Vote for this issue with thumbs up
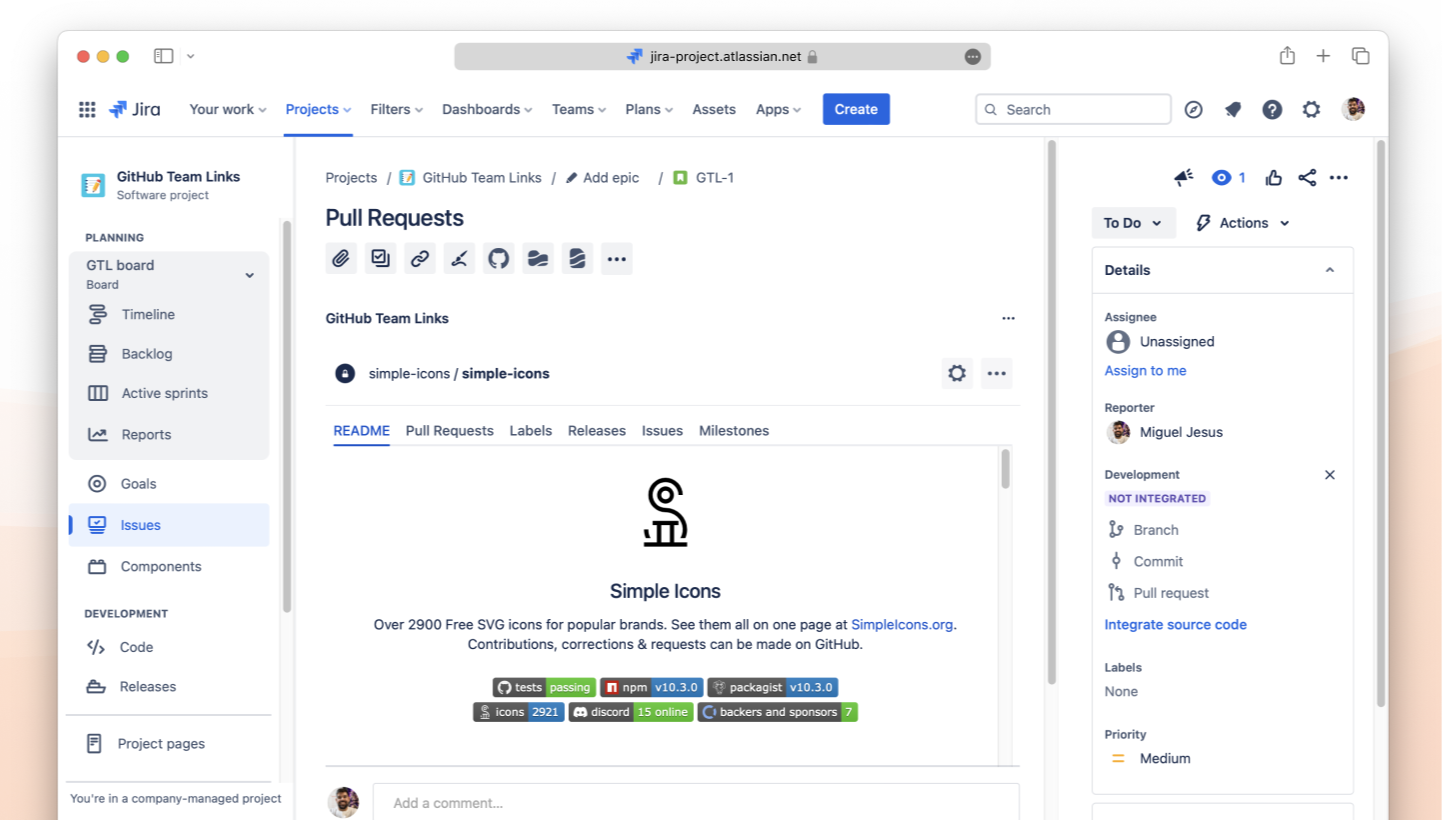 1273,177
